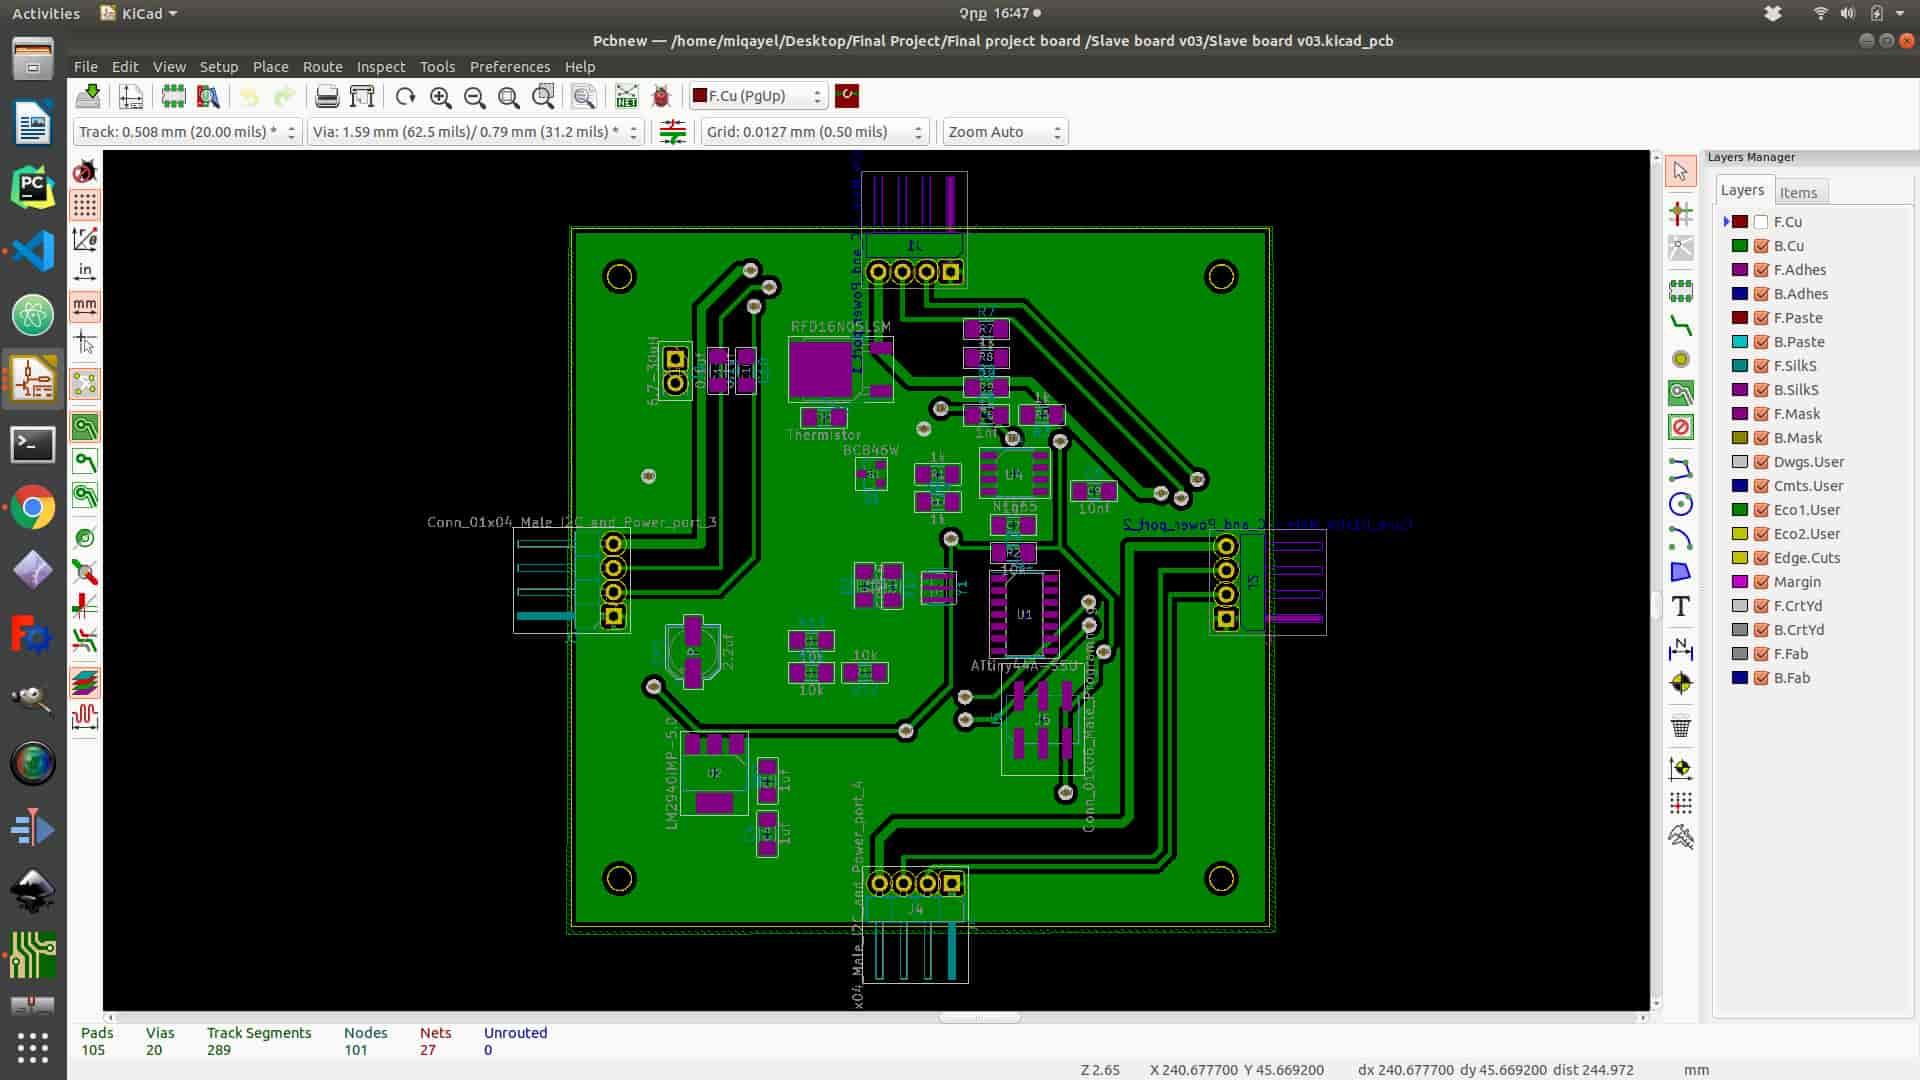The image size is (1920, 1080).
Task: Click the Load netlist icon
Action: (626, 96)
